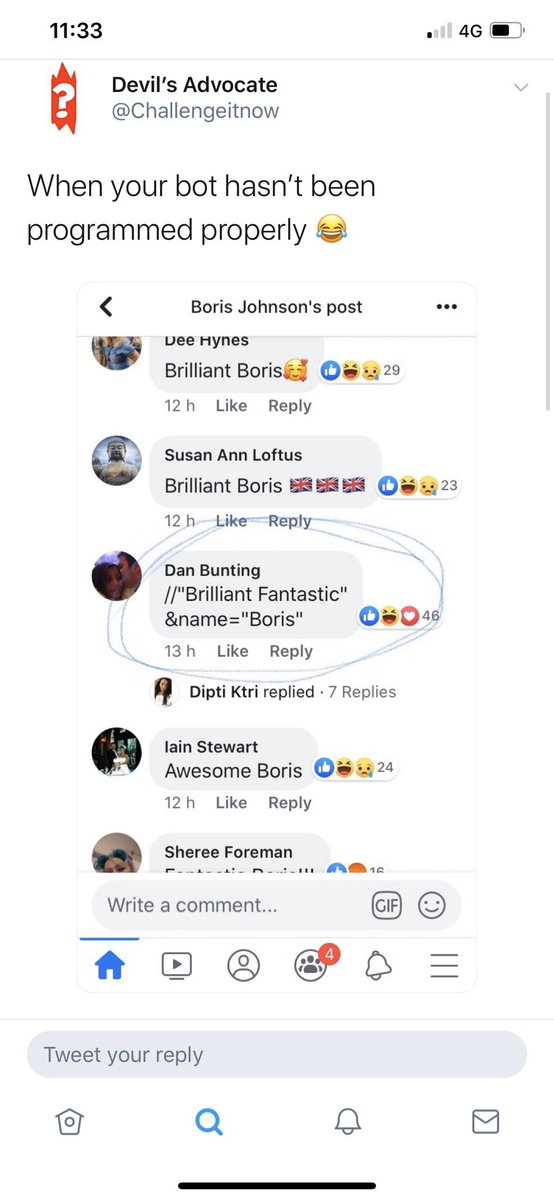Tap the GIF button in comment box
The image size is (554, 1200).
386,906
